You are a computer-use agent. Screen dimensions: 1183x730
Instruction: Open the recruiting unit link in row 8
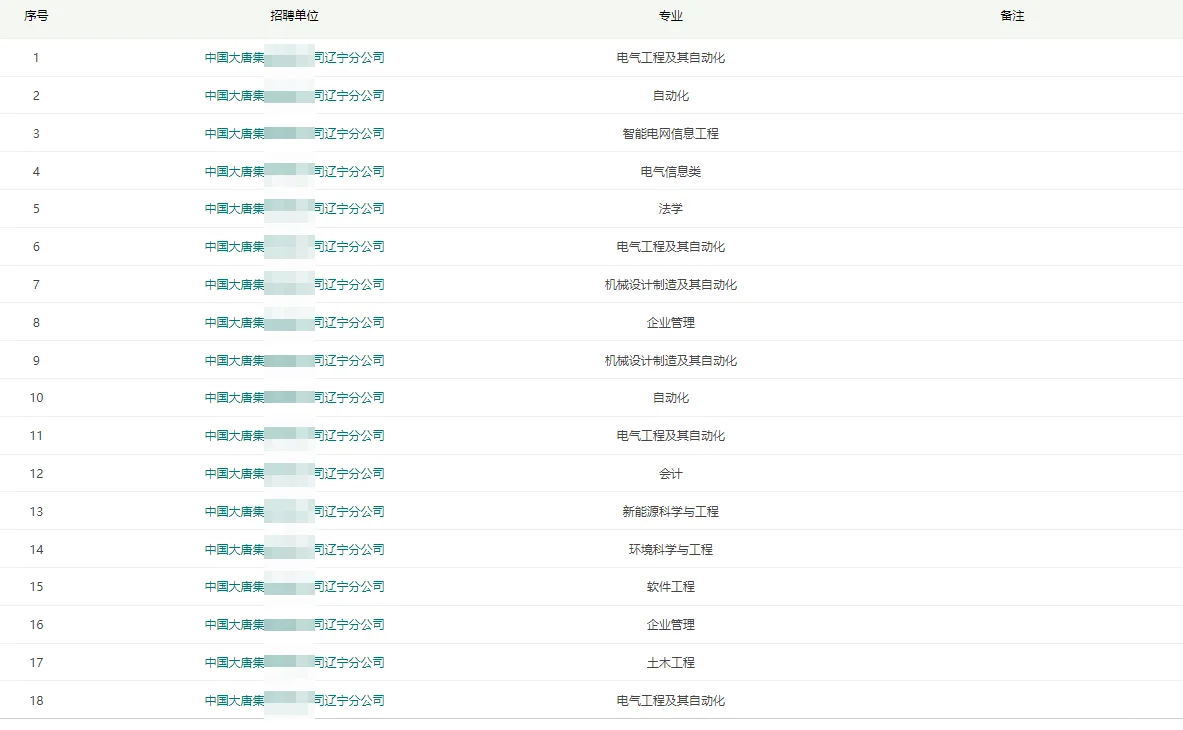294,323
